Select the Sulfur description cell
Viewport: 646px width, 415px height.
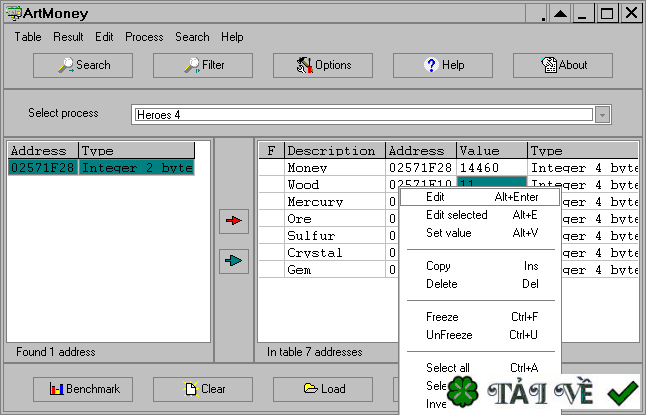(335, 236)
